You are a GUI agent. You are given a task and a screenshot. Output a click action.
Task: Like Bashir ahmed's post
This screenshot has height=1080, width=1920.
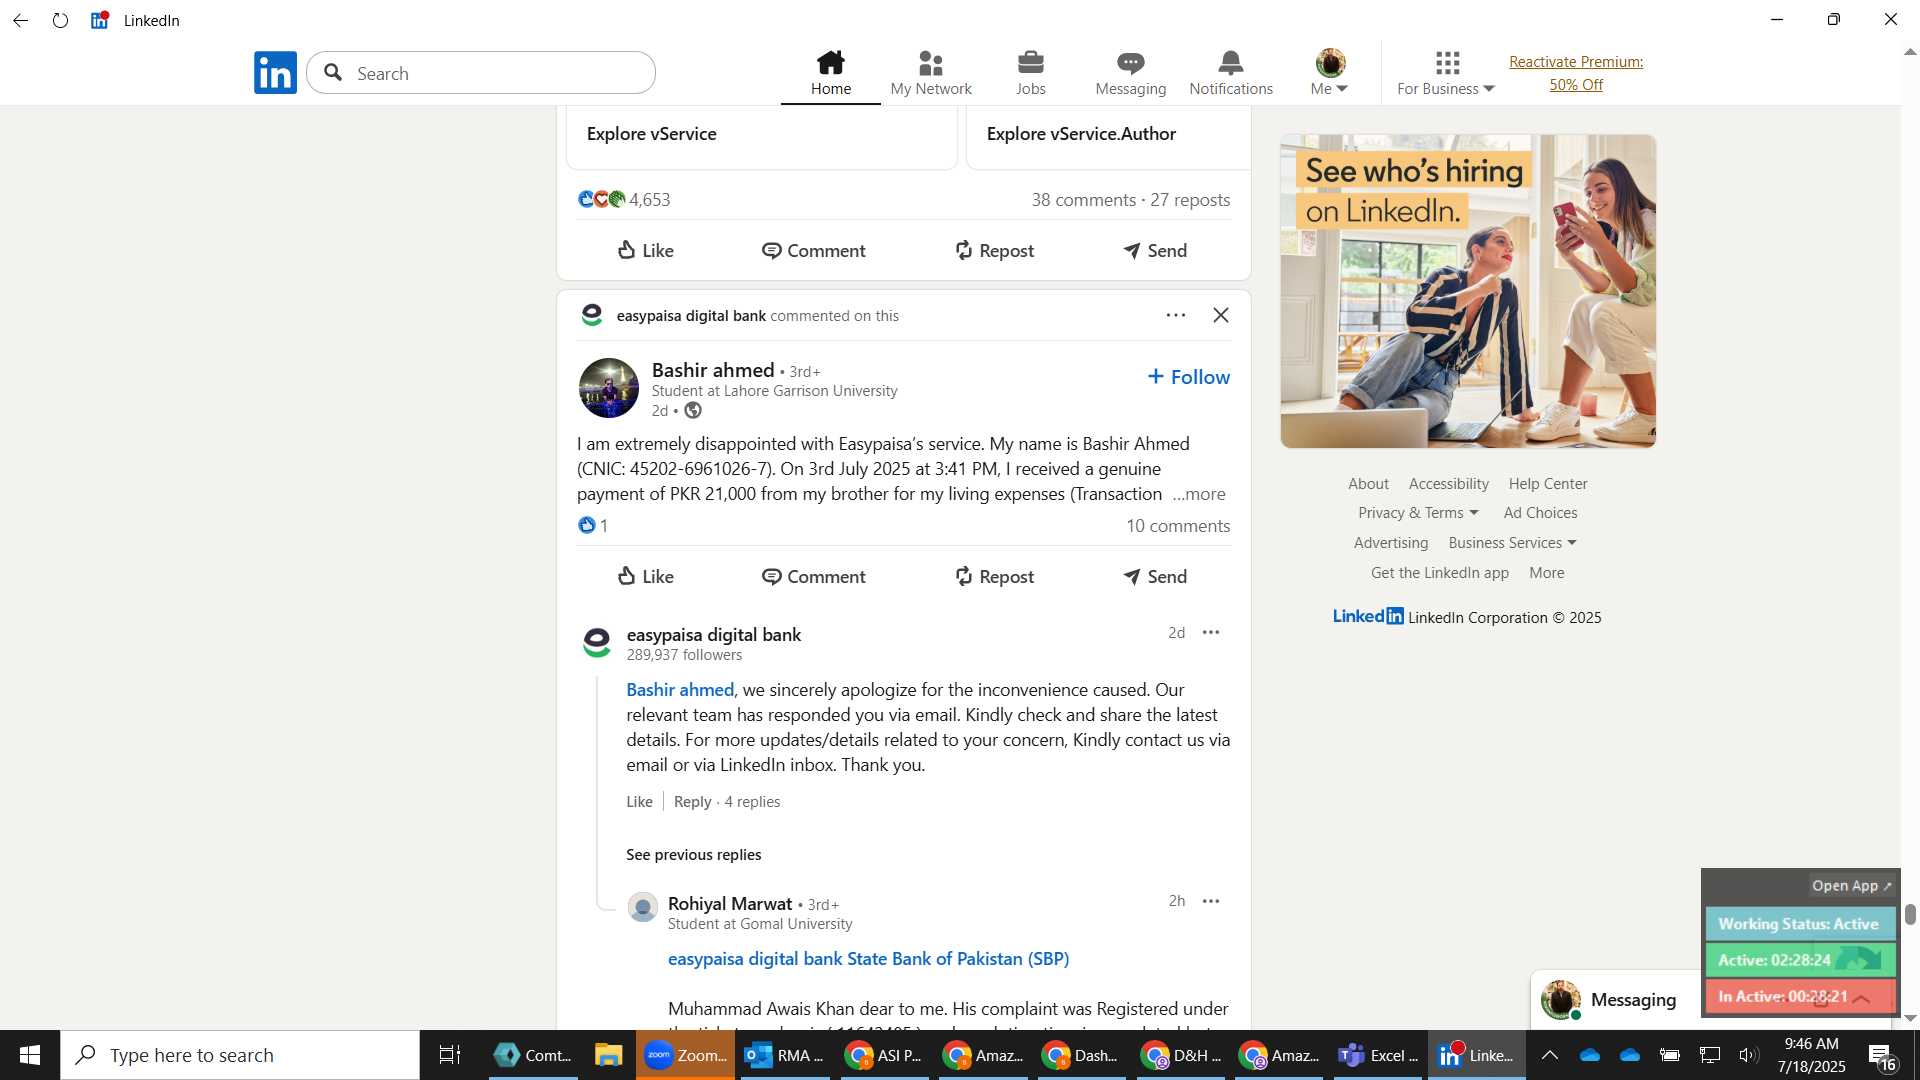[646, 576]
